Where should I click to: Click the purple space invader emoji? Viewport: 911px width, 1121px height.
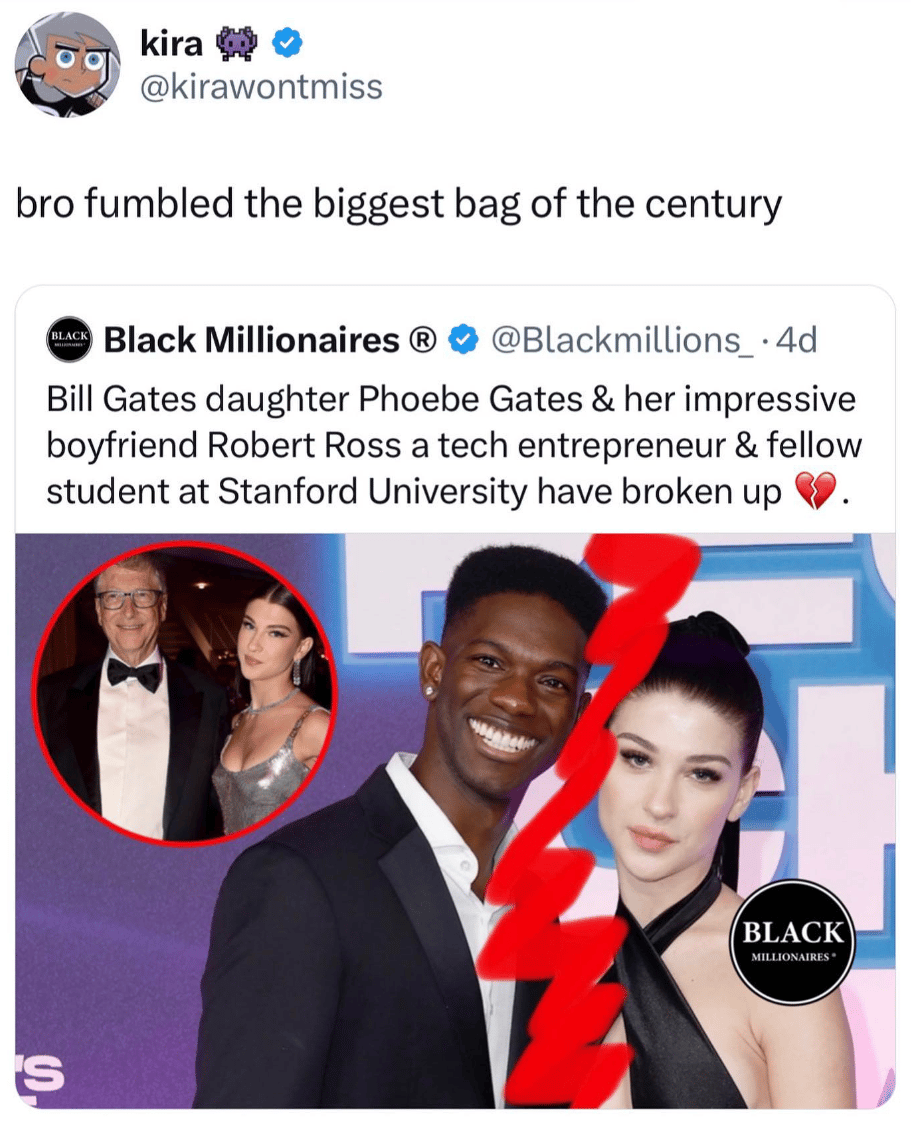tap(237, 45)
